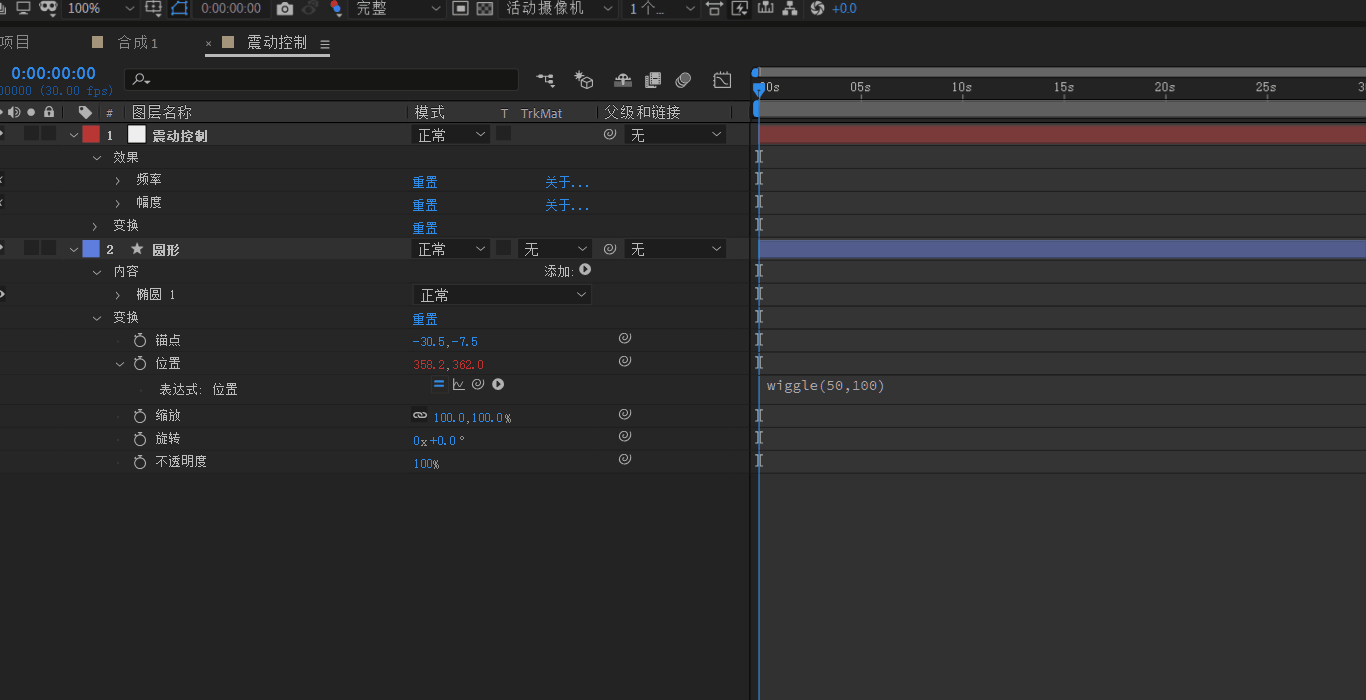Click the show channel color icon
This screenshot has width=1366, height=700.
[x=336, y=8]
